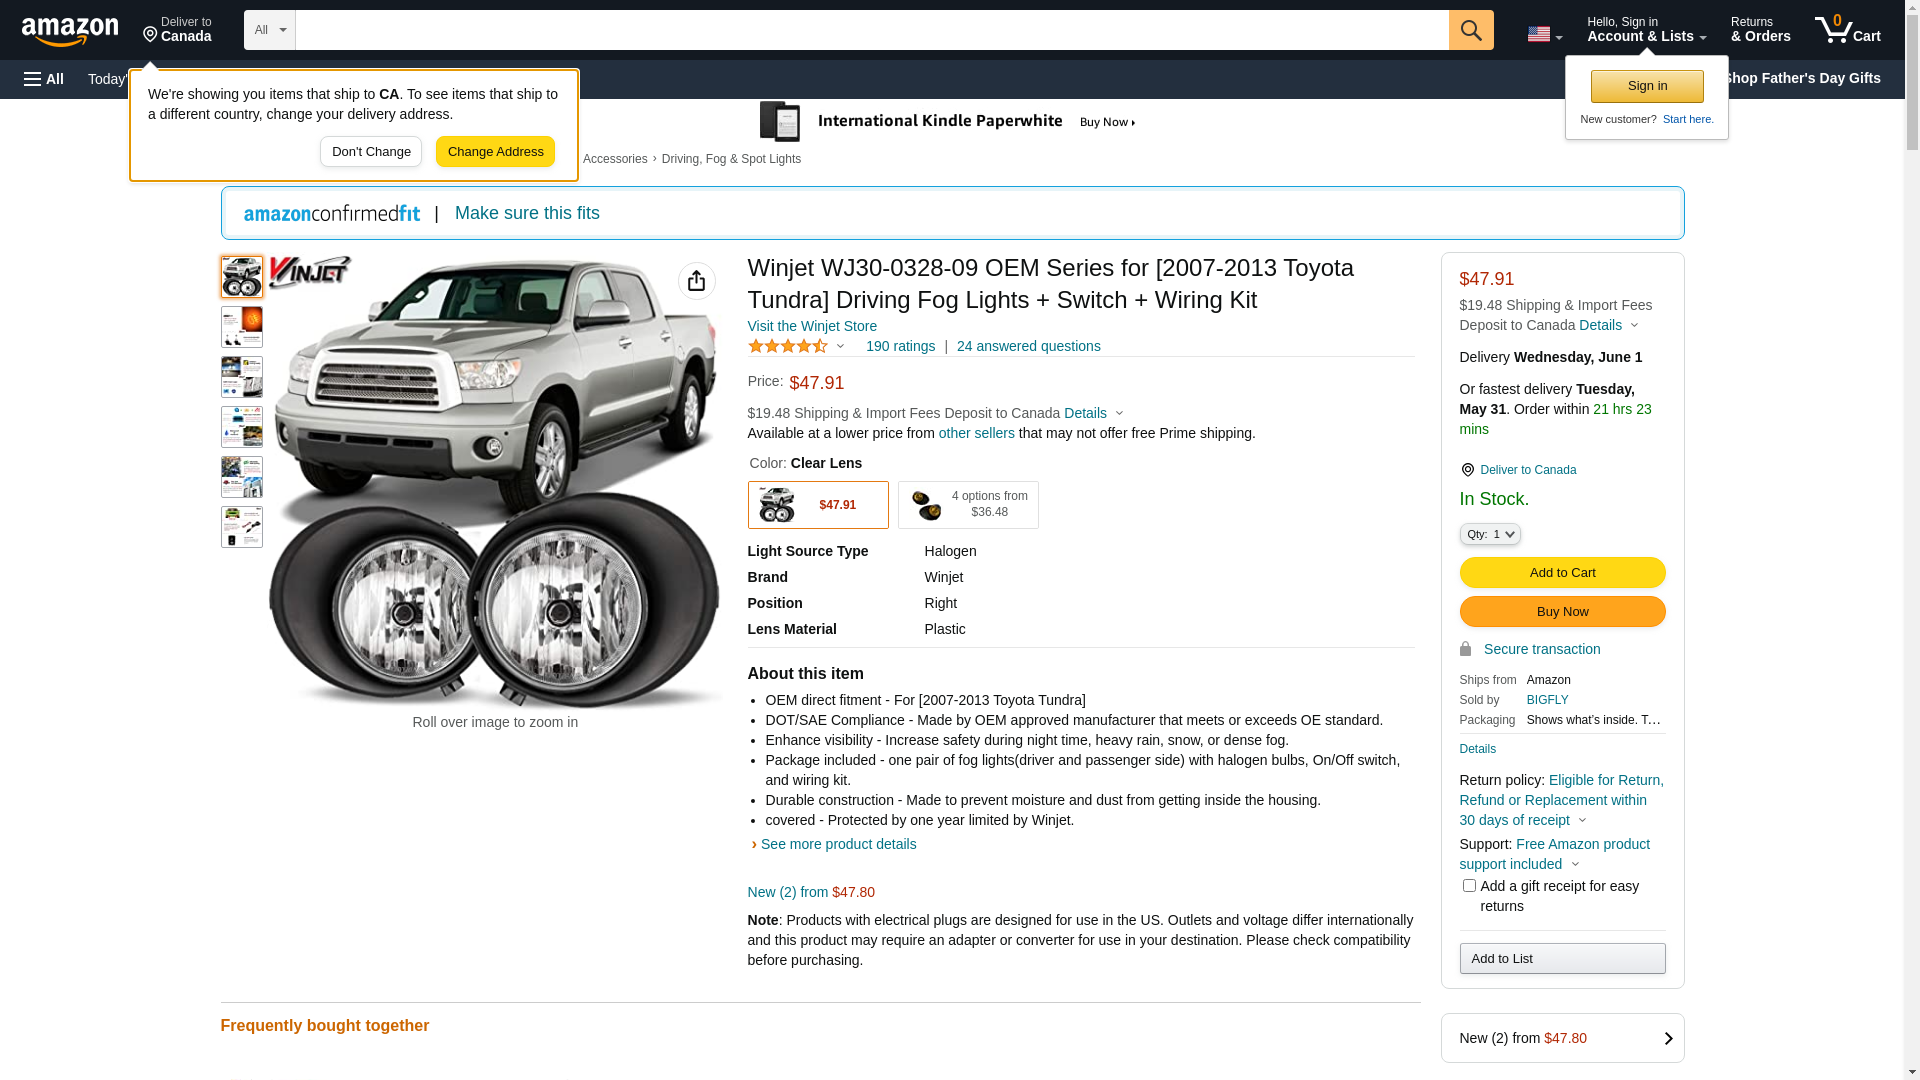
Task: Select the 4 options from $36.48 swatch
Action: click(x=967, y=505)
